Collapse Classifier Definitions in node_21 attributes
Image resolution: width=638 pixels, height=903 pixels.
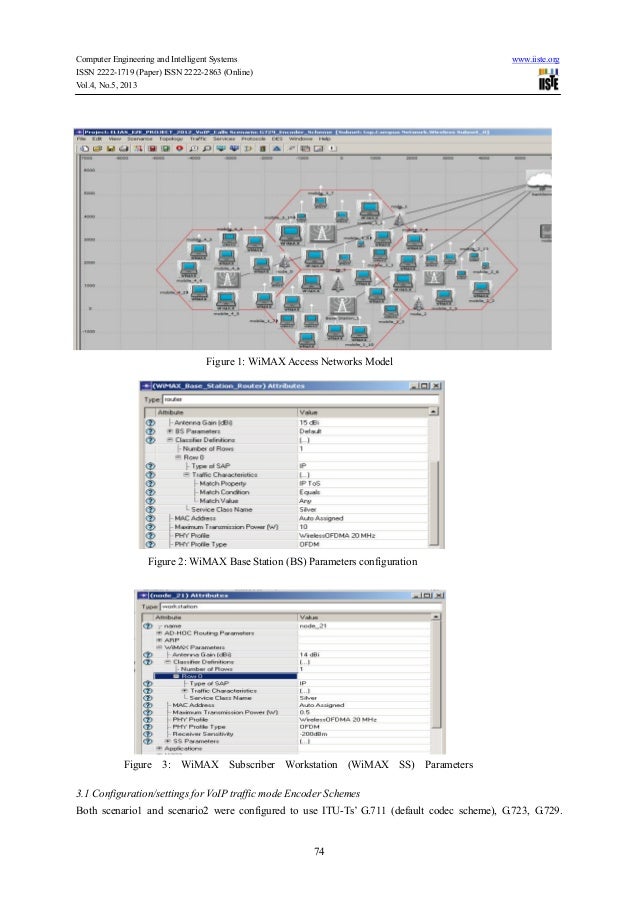pyautogui.click(x=169, y=662)
